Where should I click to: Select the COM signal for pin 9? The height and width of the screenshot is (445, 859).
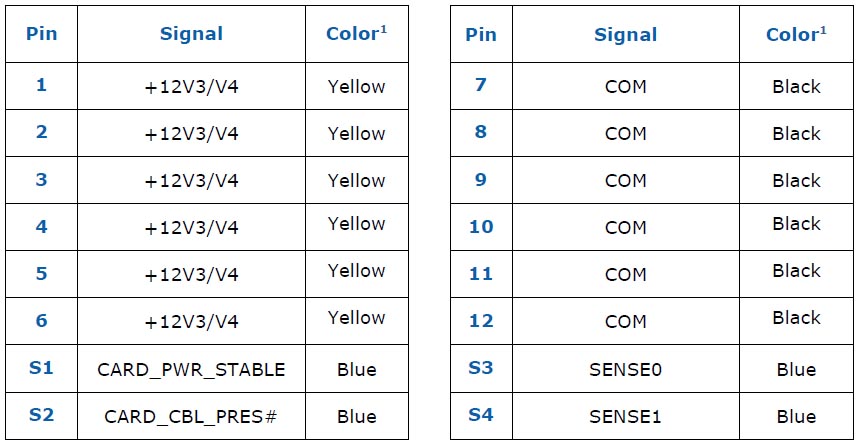(x=626, y=180)
